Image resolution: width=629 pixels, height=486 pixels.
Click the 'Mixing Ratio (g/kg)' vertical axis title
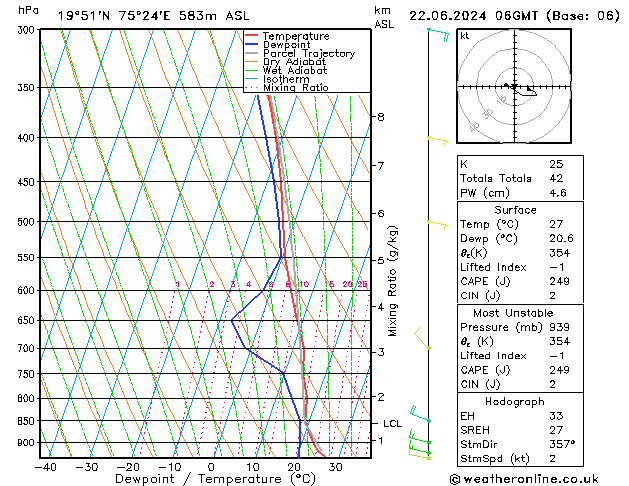pyautogui.click(x=393, y=281)
